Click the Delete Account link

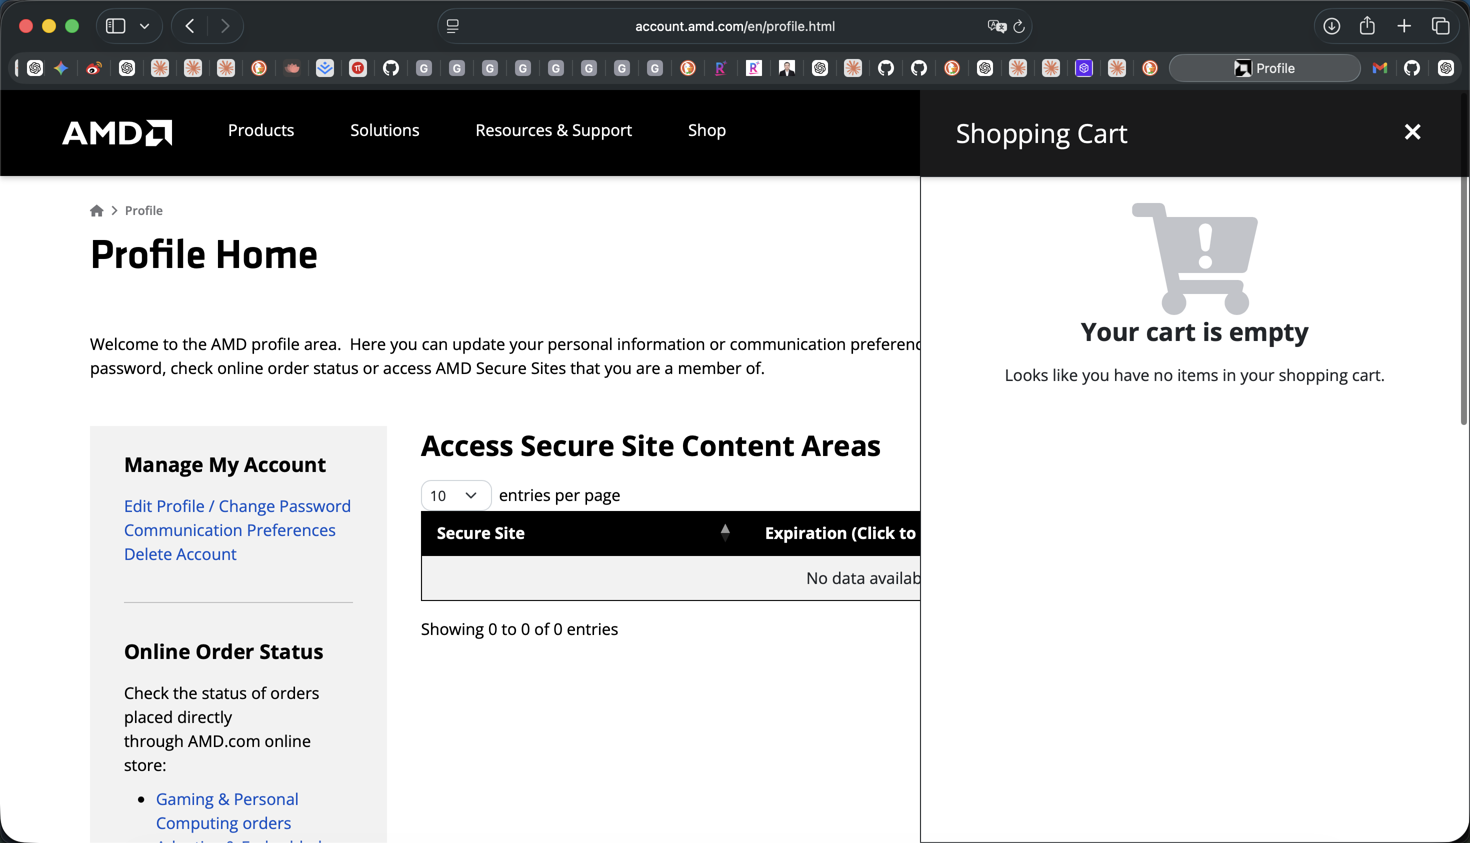pos(180,554)
